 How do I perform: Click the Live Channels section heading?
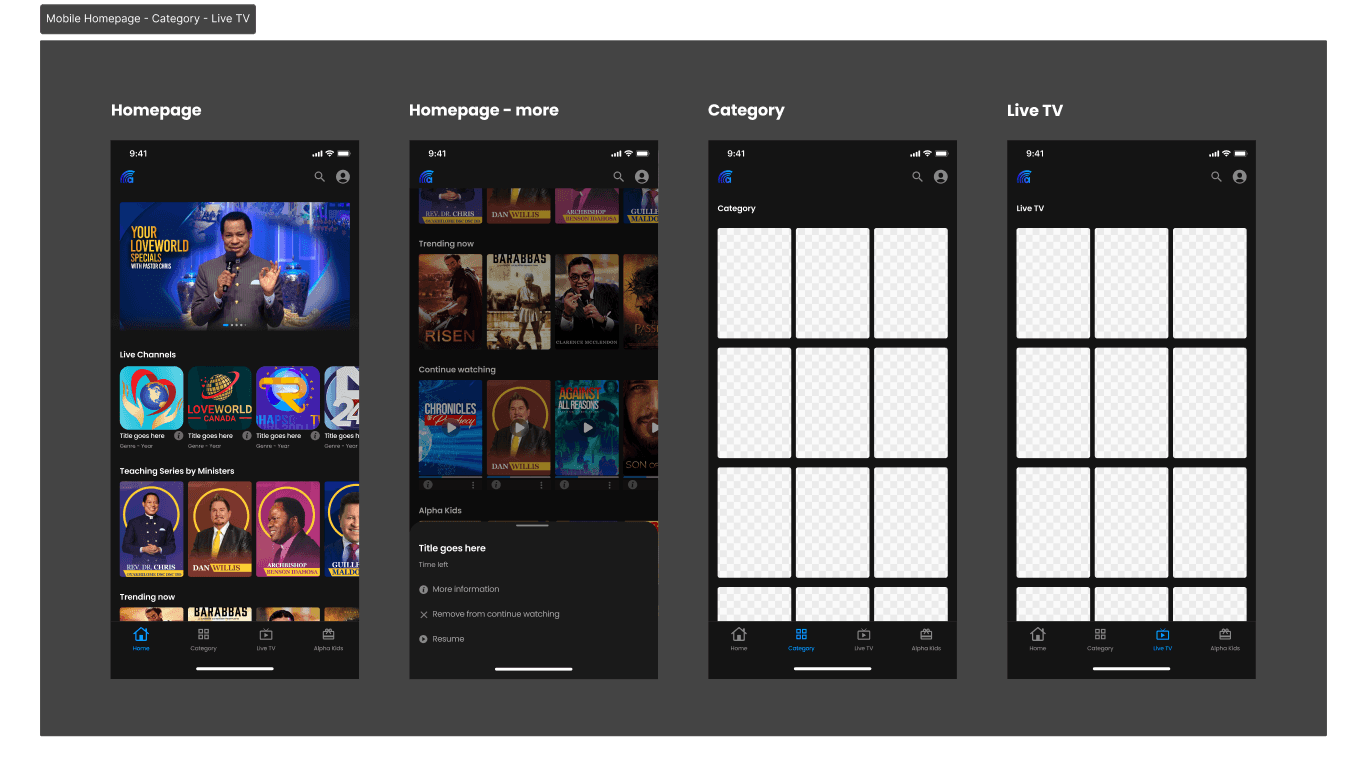pyautogui.click(x=148, y=355)
